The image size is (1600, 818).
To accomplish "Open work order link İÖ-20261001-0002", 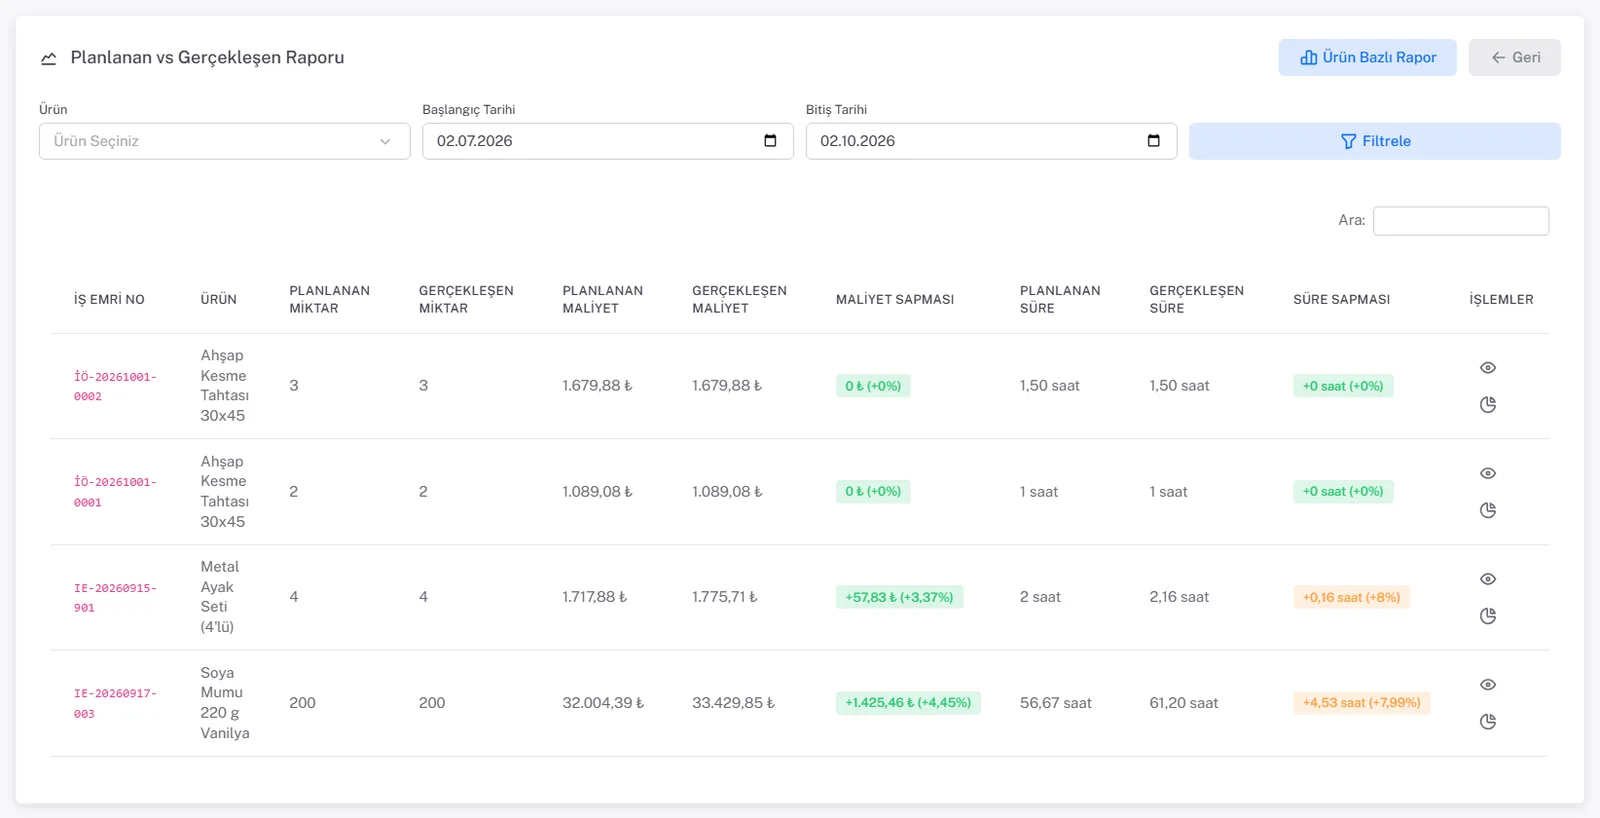I will click(x=115, y=386).
